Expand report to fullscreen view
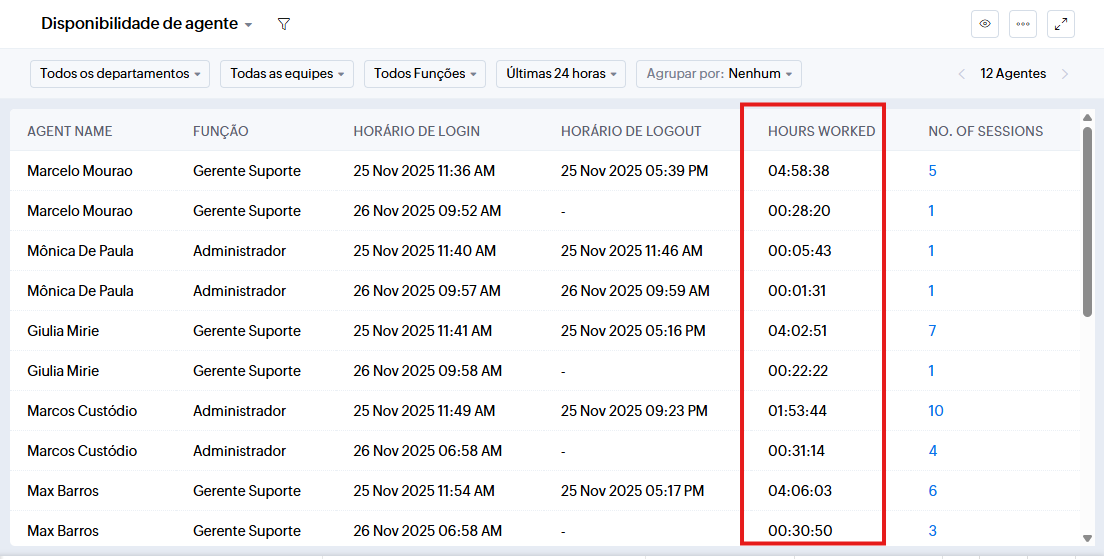 pyautogui.click(x=1061, y=24)
